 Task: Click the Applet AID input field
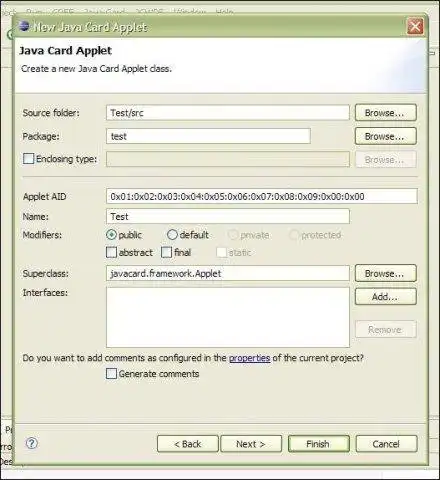pos(262,196)
